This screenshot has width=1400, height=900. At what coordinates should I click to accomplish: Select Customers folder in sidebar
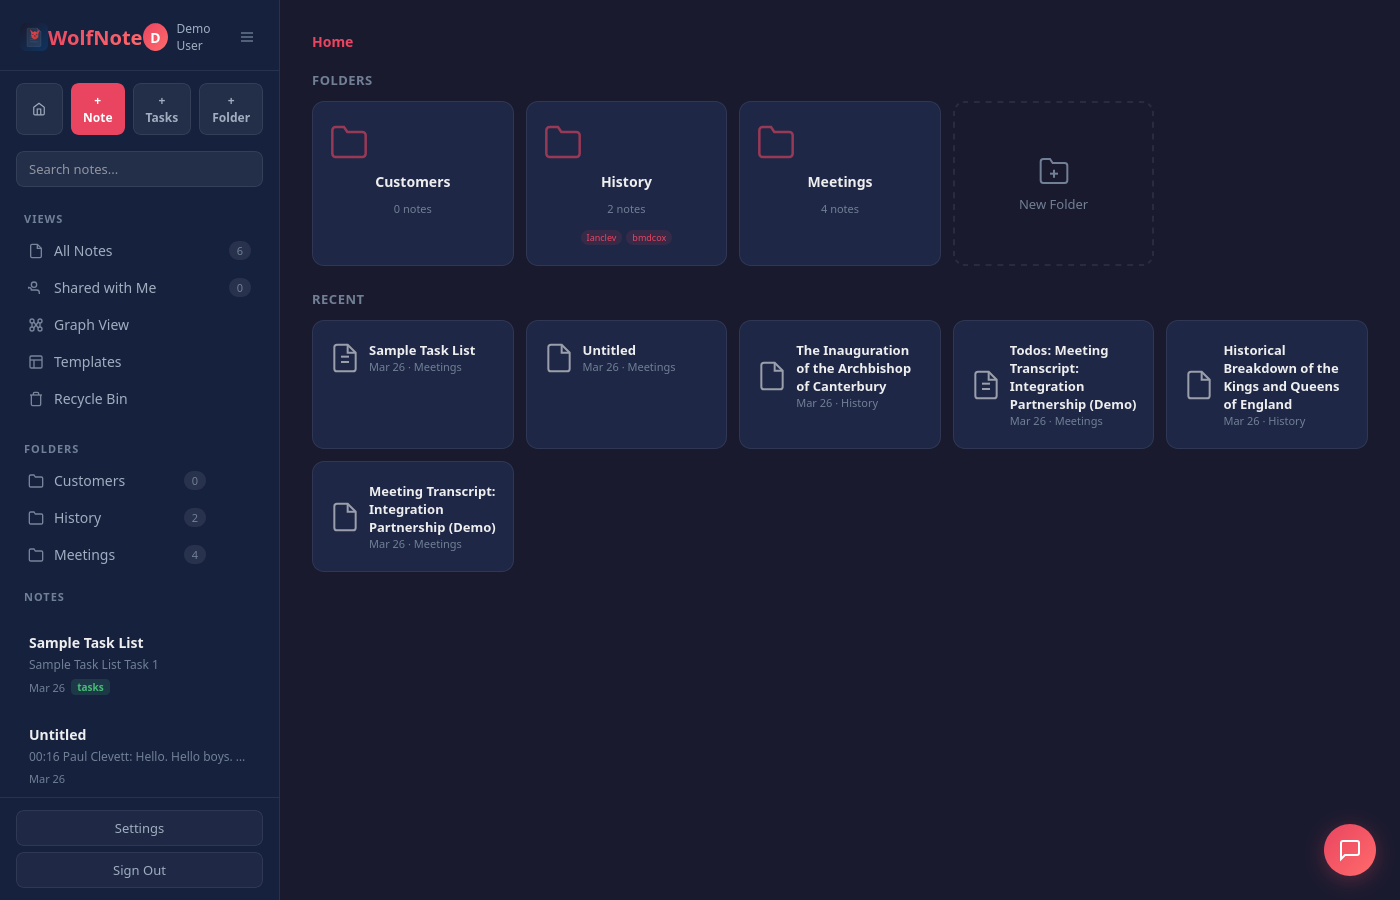pos(139,481)
